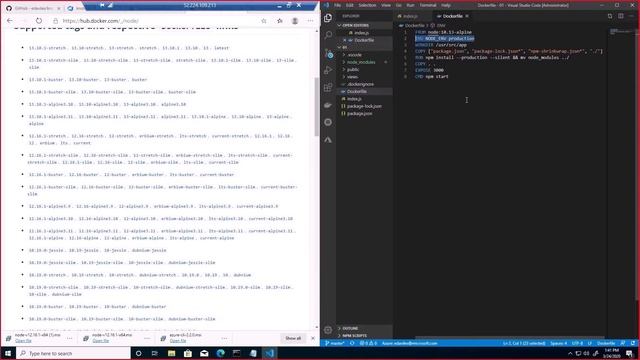Expand the .vscode folder
Screen dimensions: 640x360
tap(365, 55)
